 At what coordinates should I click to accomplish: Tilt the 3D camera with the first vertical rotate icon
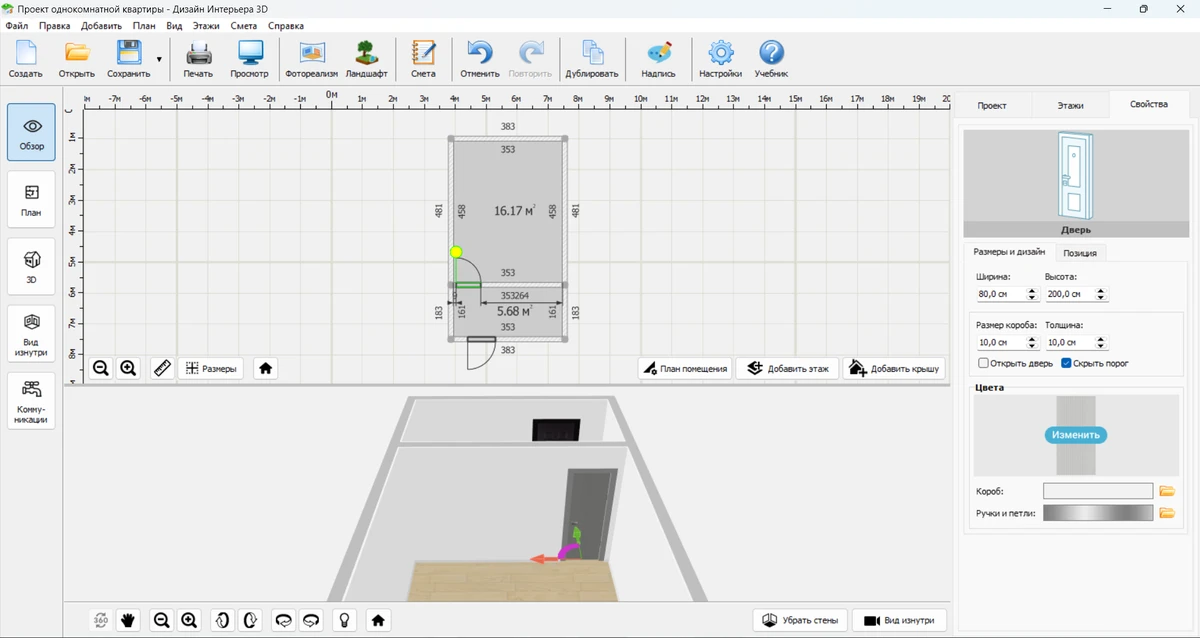click(222, 620)
